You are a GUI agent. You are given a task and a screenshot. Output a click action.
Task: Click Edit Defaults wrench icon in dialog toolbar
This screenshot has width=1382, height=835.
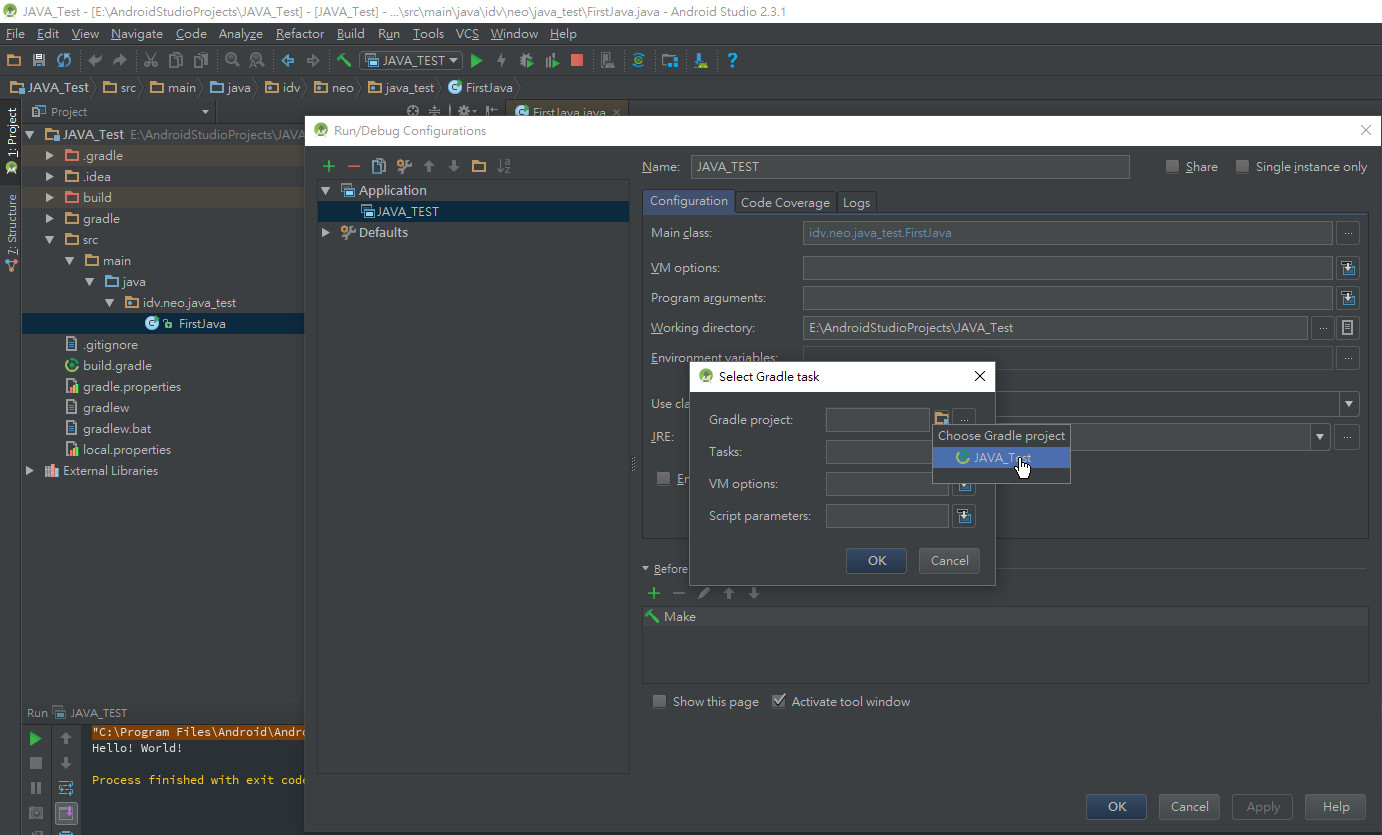[404, 166]
